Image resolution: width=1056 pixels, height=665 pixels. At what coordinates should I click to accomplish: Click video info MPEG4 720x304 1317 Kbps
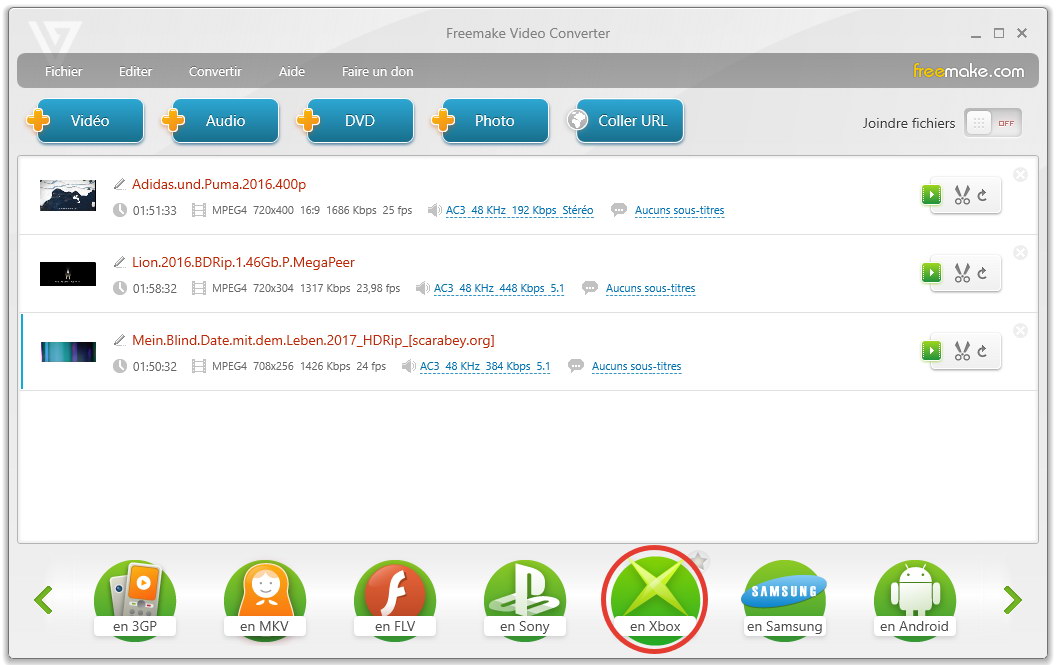pos(306,288)
